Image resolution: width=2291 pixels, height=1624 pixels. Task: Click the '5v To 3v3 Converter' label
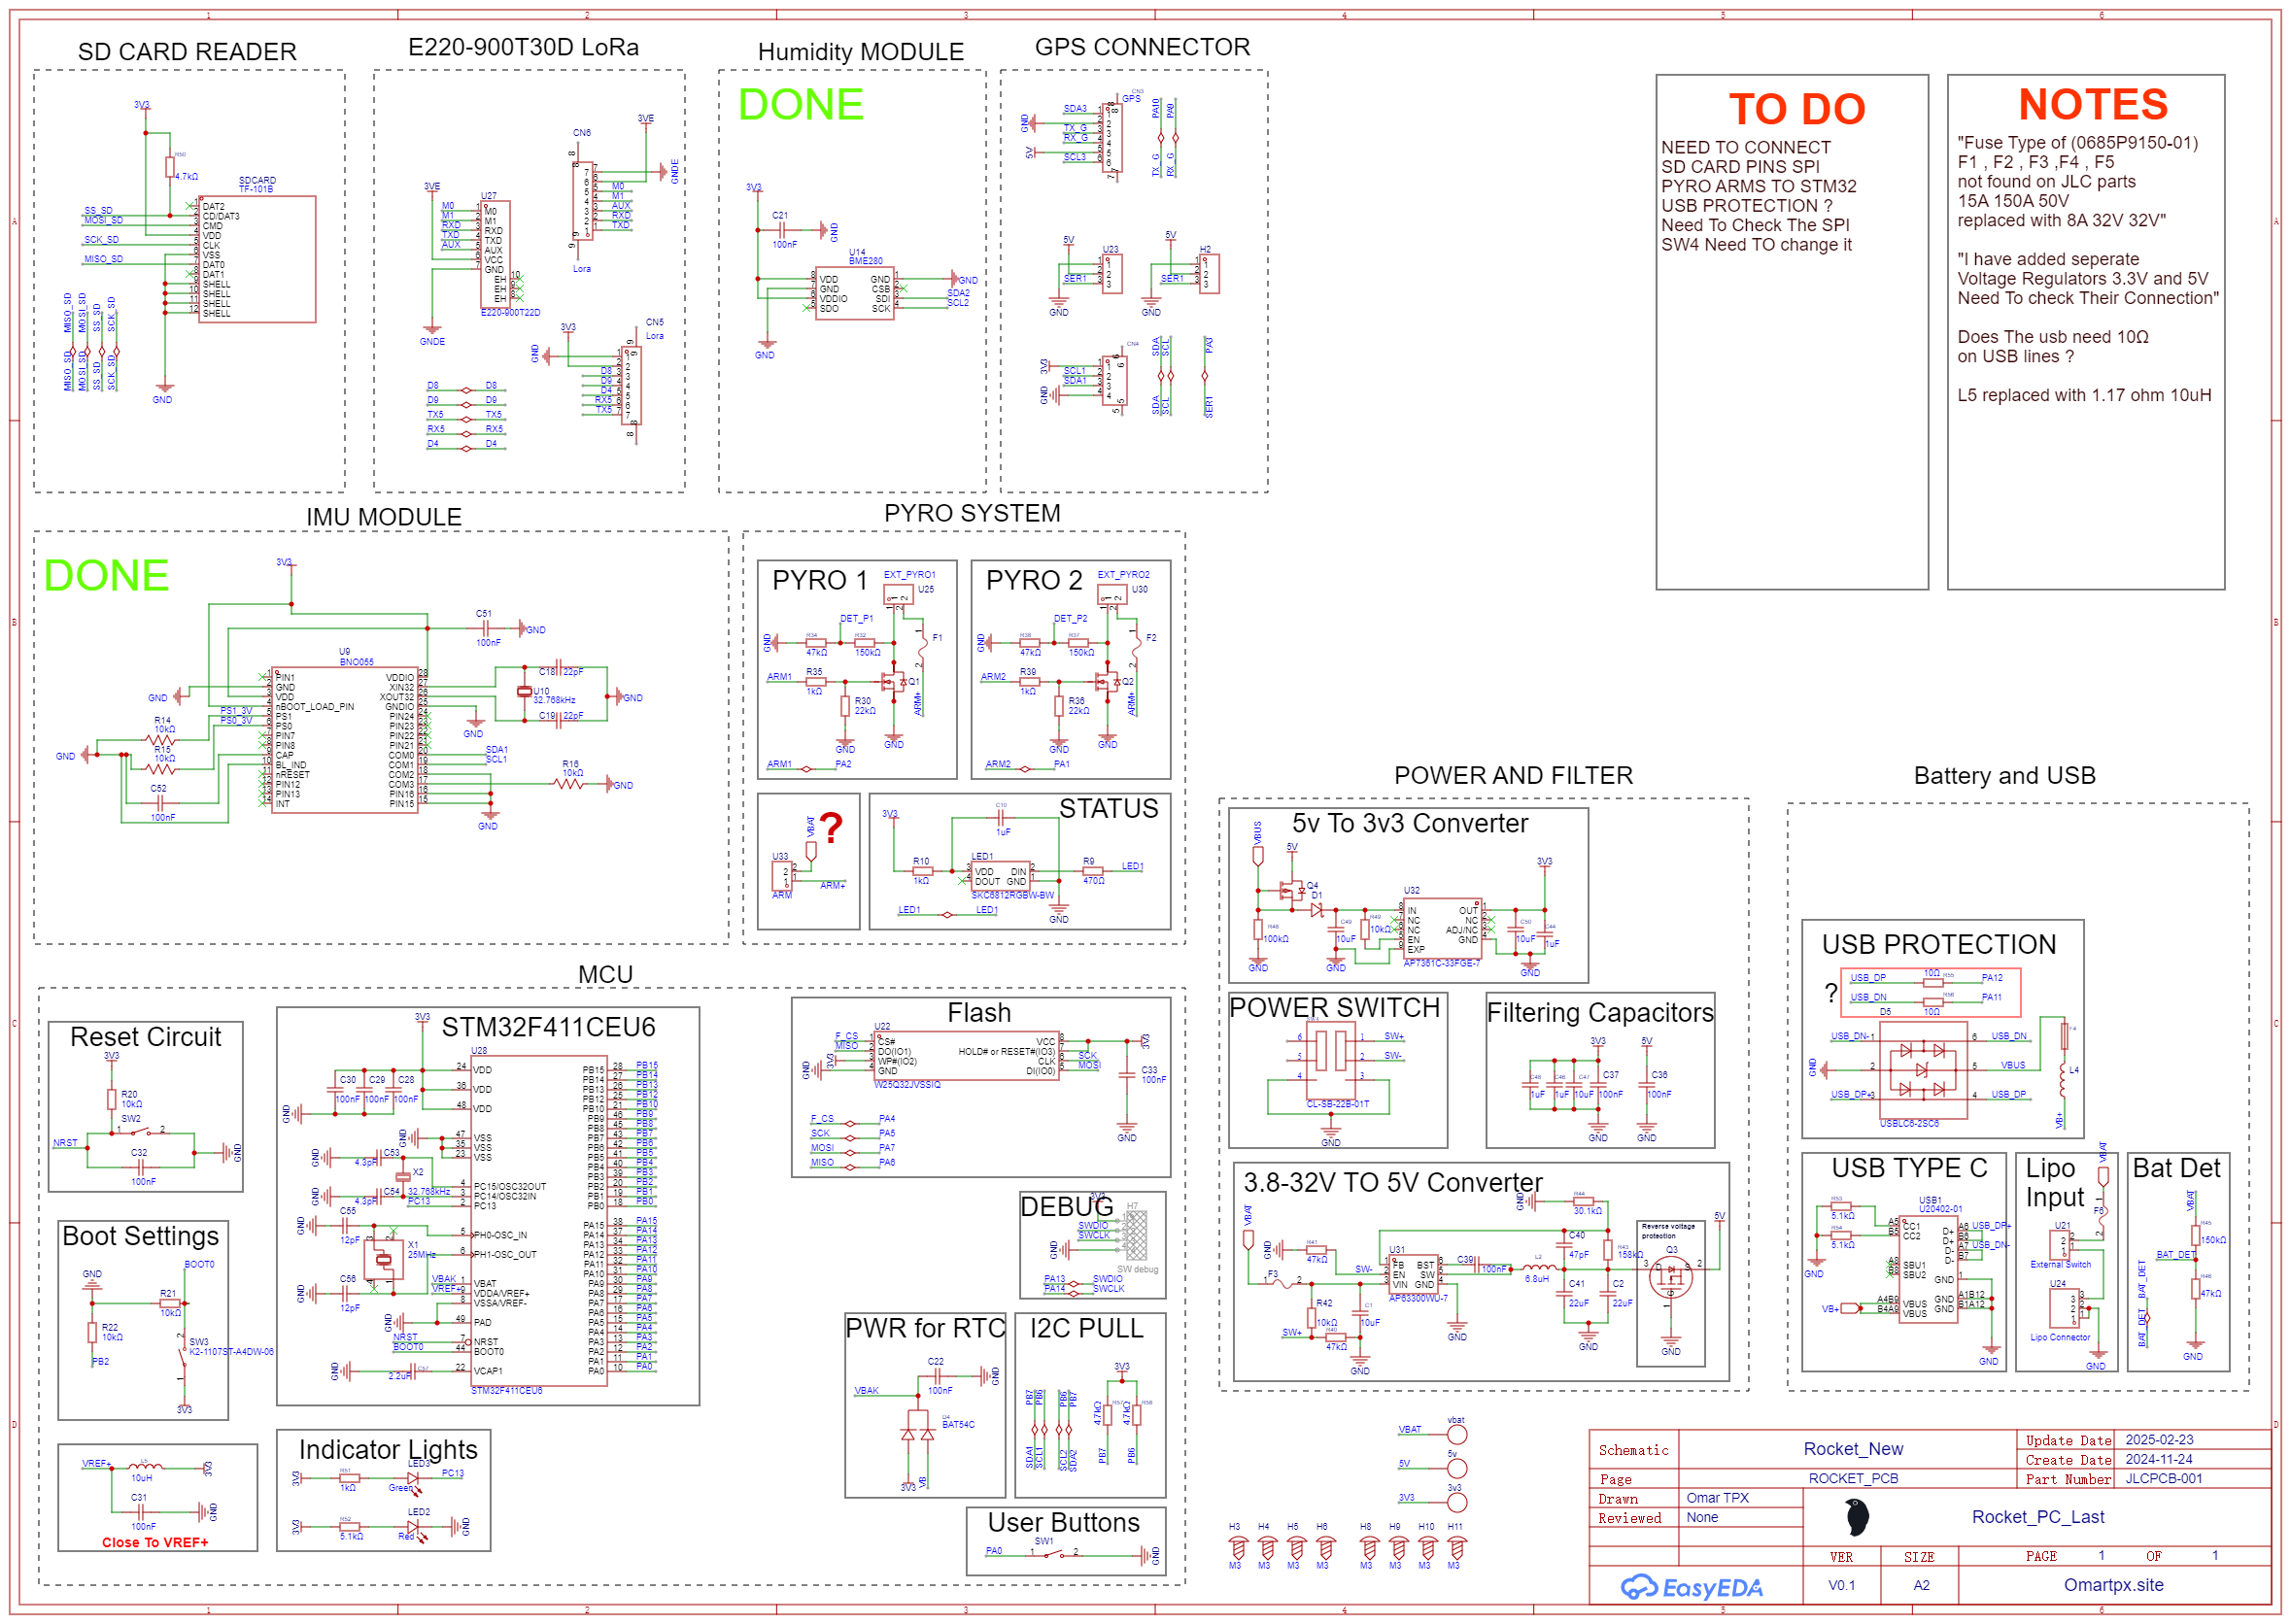coord(1410,823)
